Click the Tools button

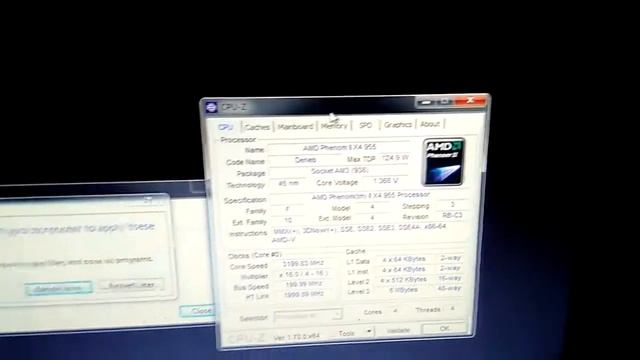[x=347, y=333]
